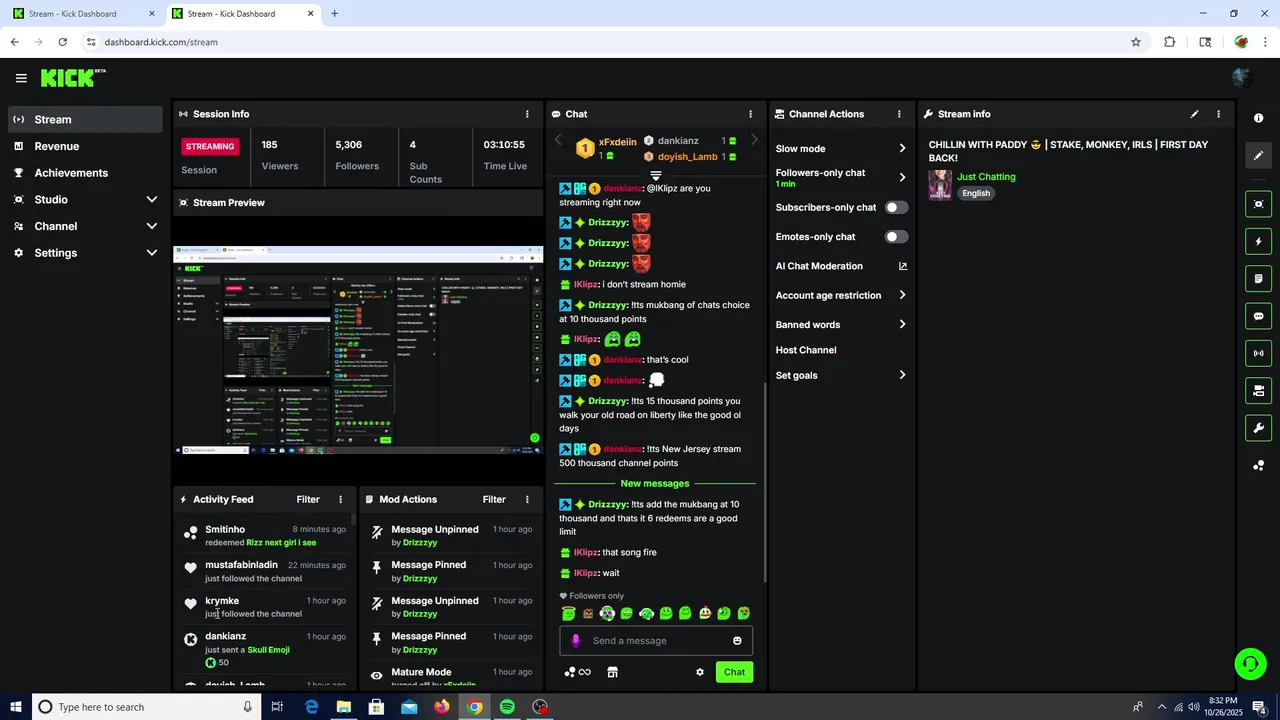
Task: Open the support headset bubble
Action: (1249, 663)
